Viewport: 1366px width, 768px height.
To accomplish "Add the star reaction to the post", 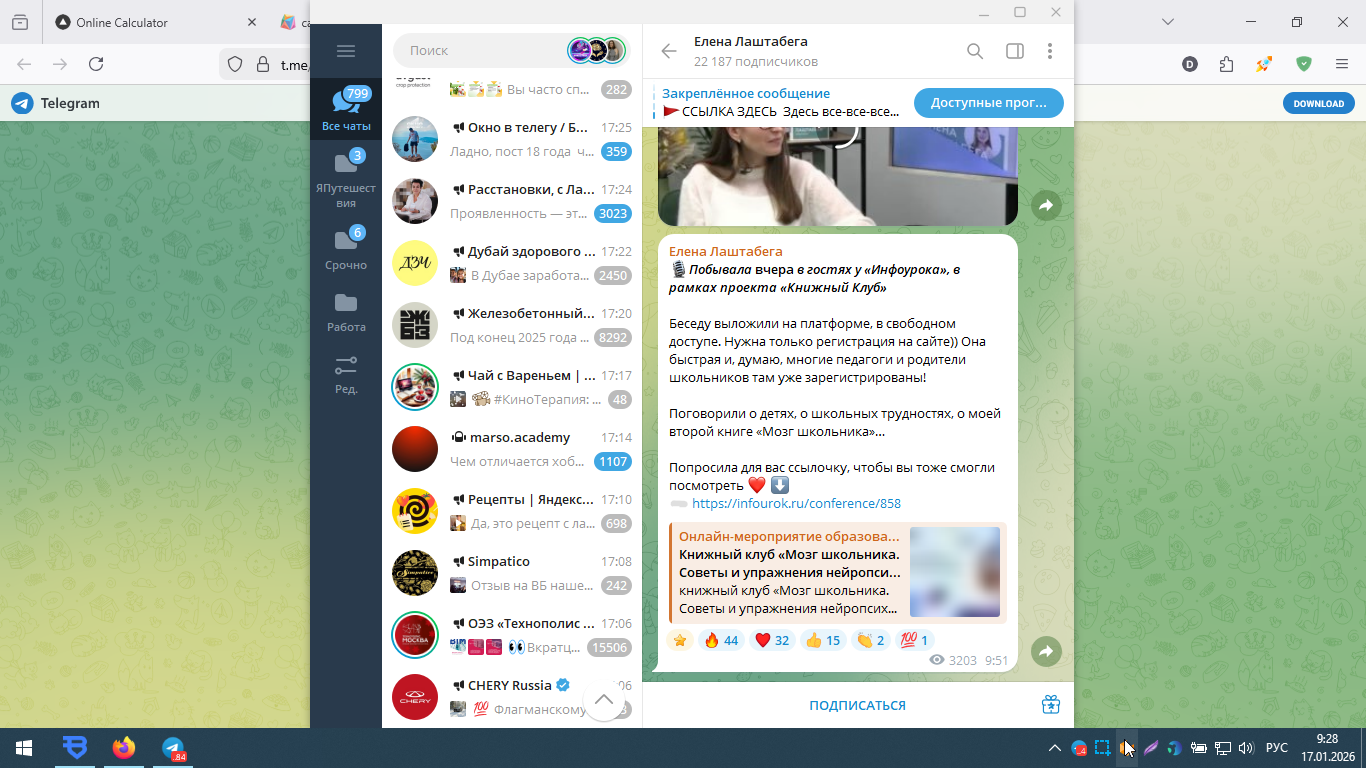I will [x=681, y=640].
